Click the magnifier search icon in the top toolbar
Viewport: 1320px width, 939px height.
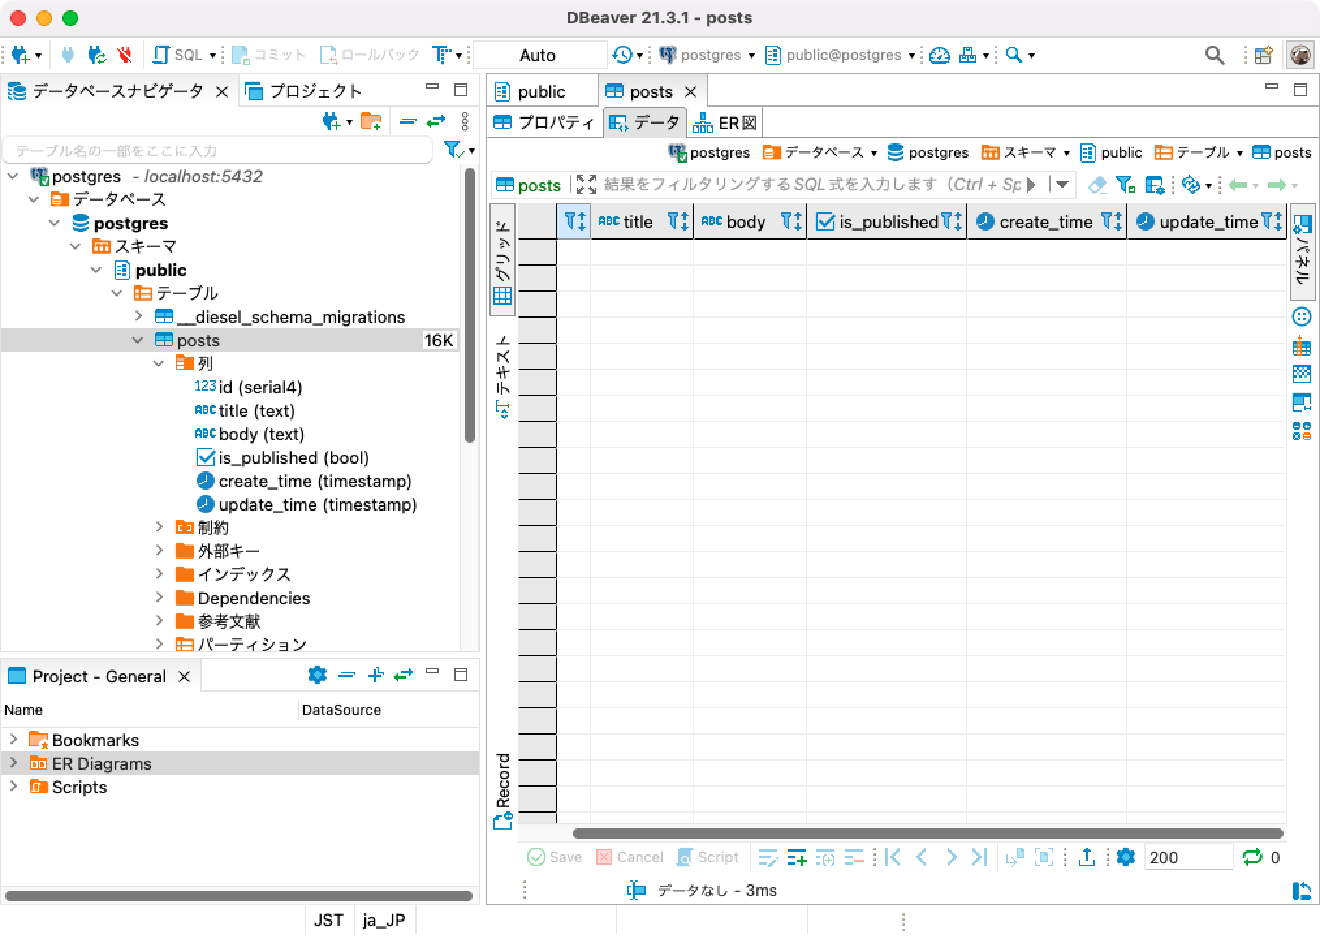pyautogui.click(x=1214, y=55)
